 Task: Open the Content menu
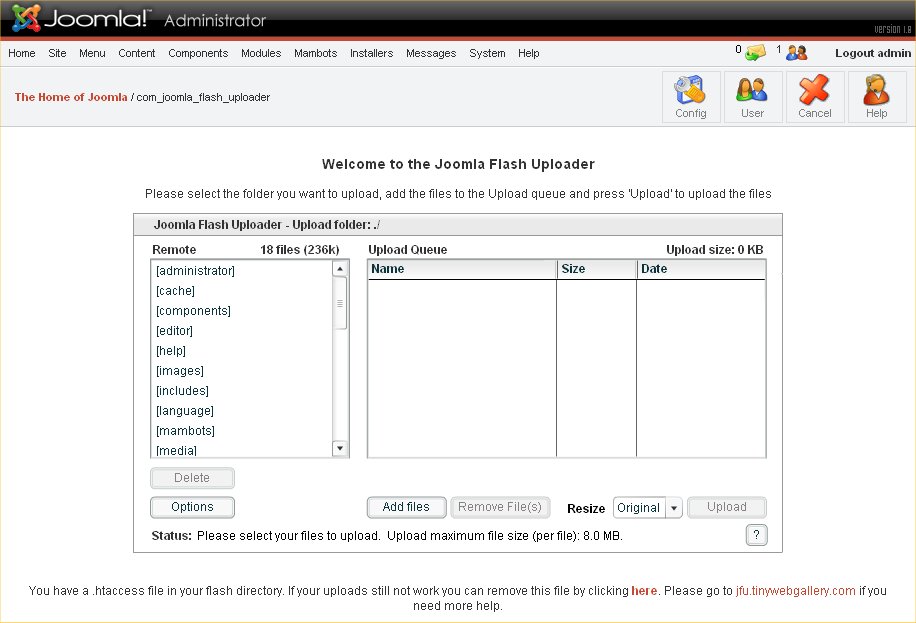[x=137, y=53]
